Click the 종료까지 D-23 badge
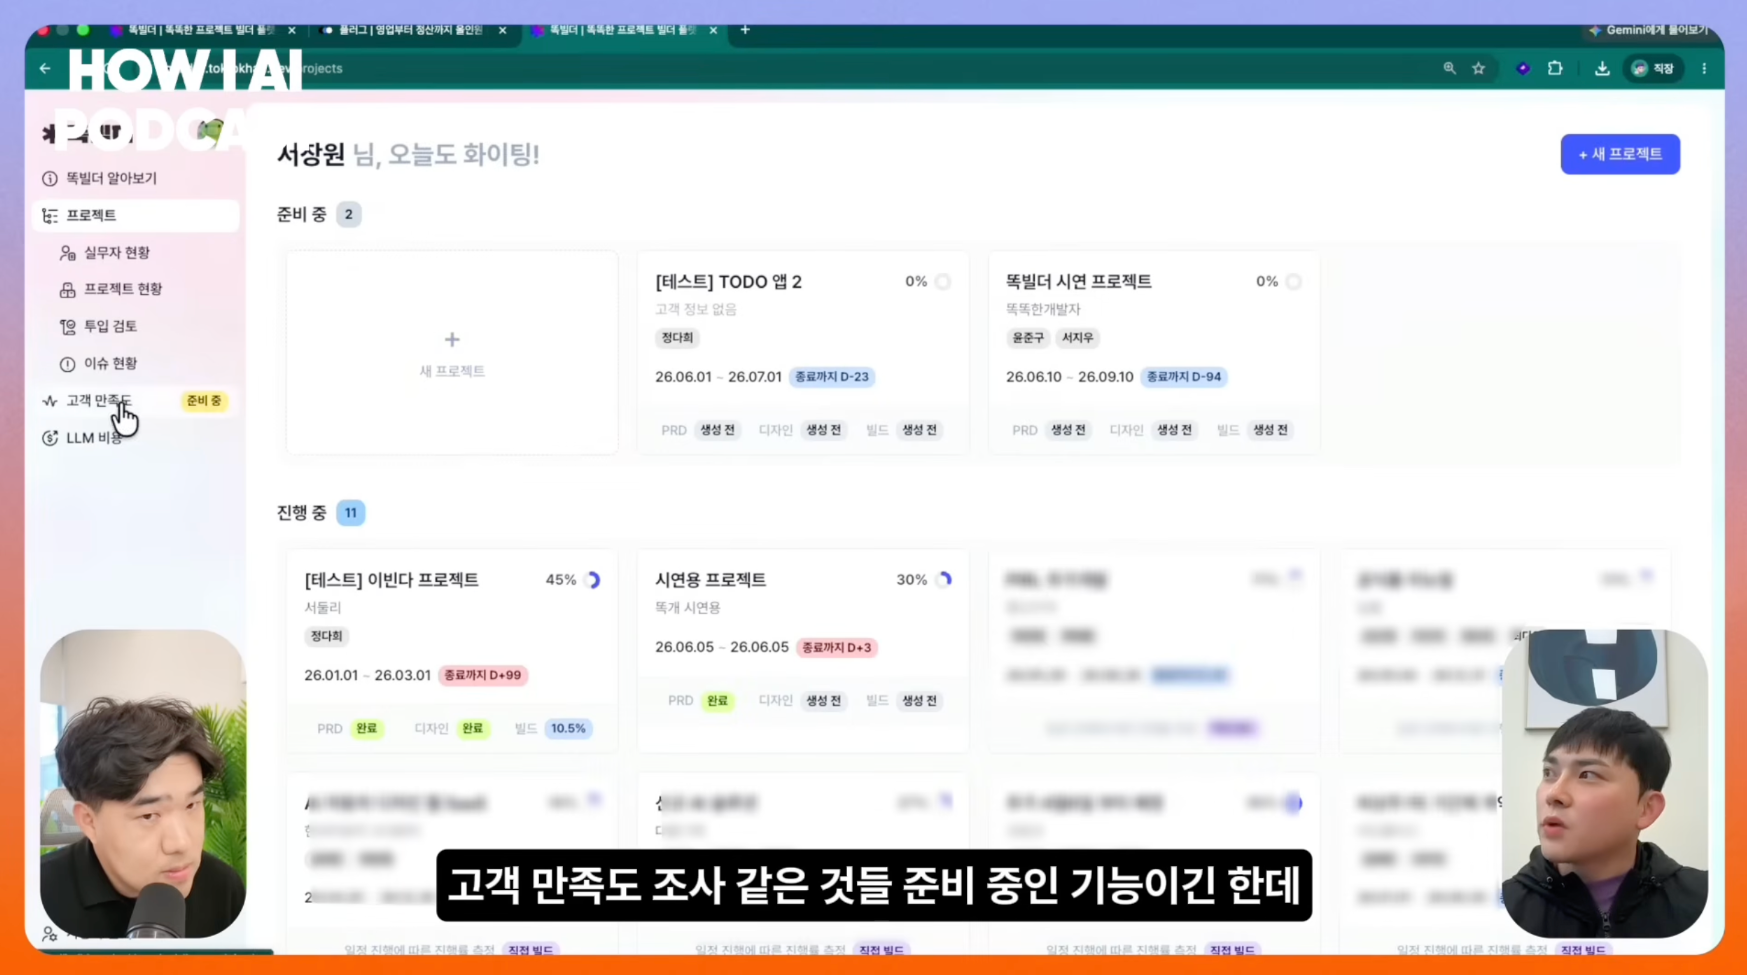This screenshot has width=1747, height=975. pos(832,377)
